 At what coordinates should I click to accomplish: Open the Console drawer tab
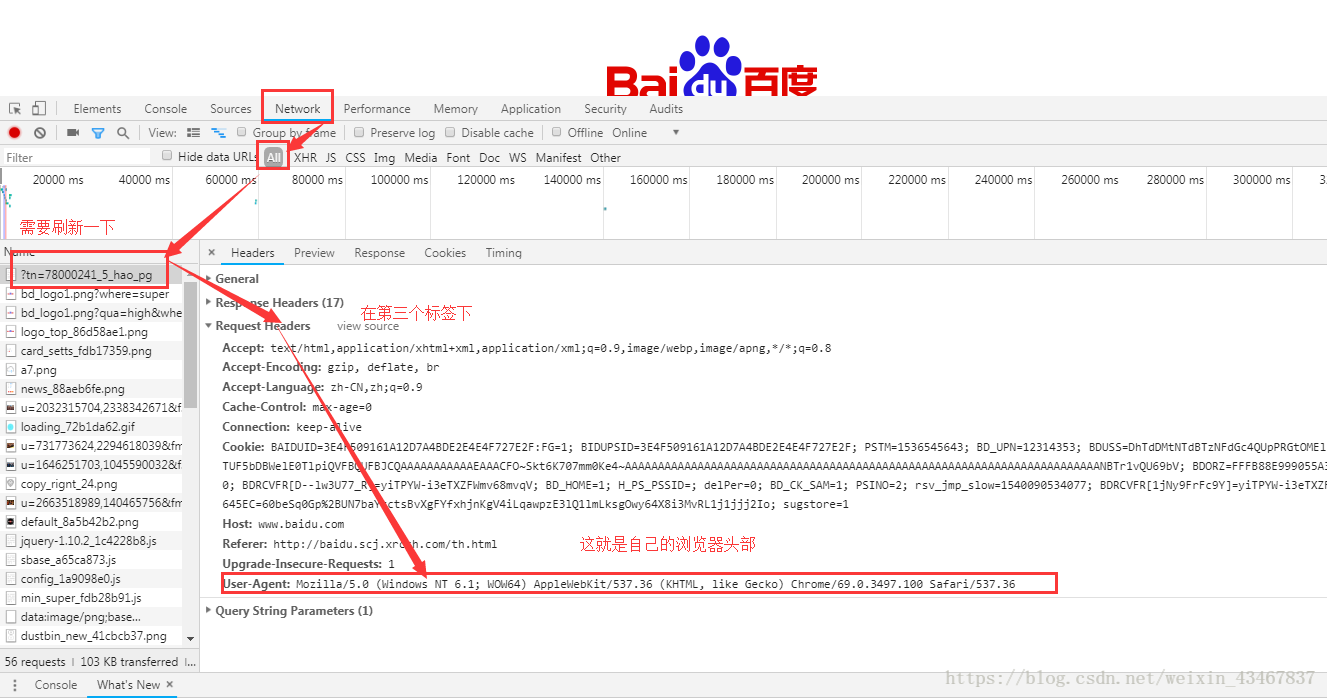[x=56, y=685]
